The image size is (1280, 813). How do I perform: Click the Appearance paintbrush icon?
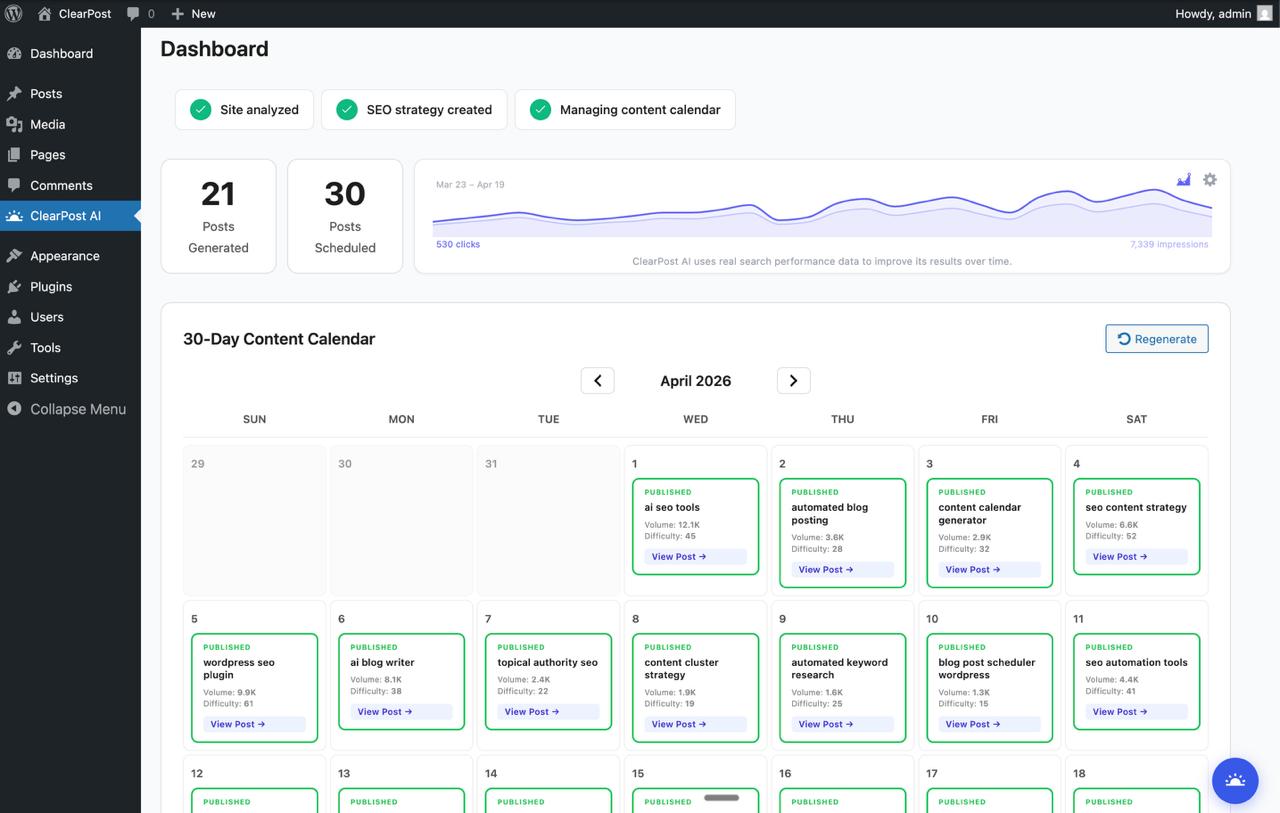[x=14, y=256]
